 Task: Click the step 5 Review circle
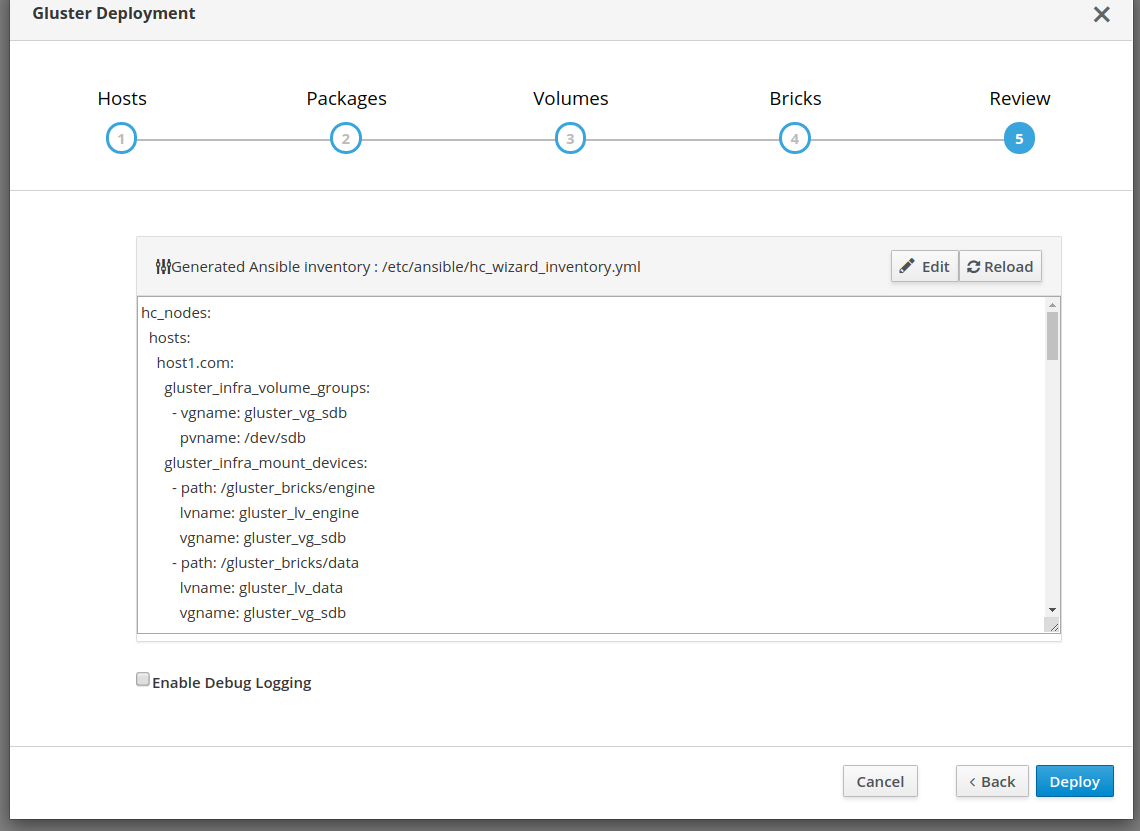tap(1019, 139)
